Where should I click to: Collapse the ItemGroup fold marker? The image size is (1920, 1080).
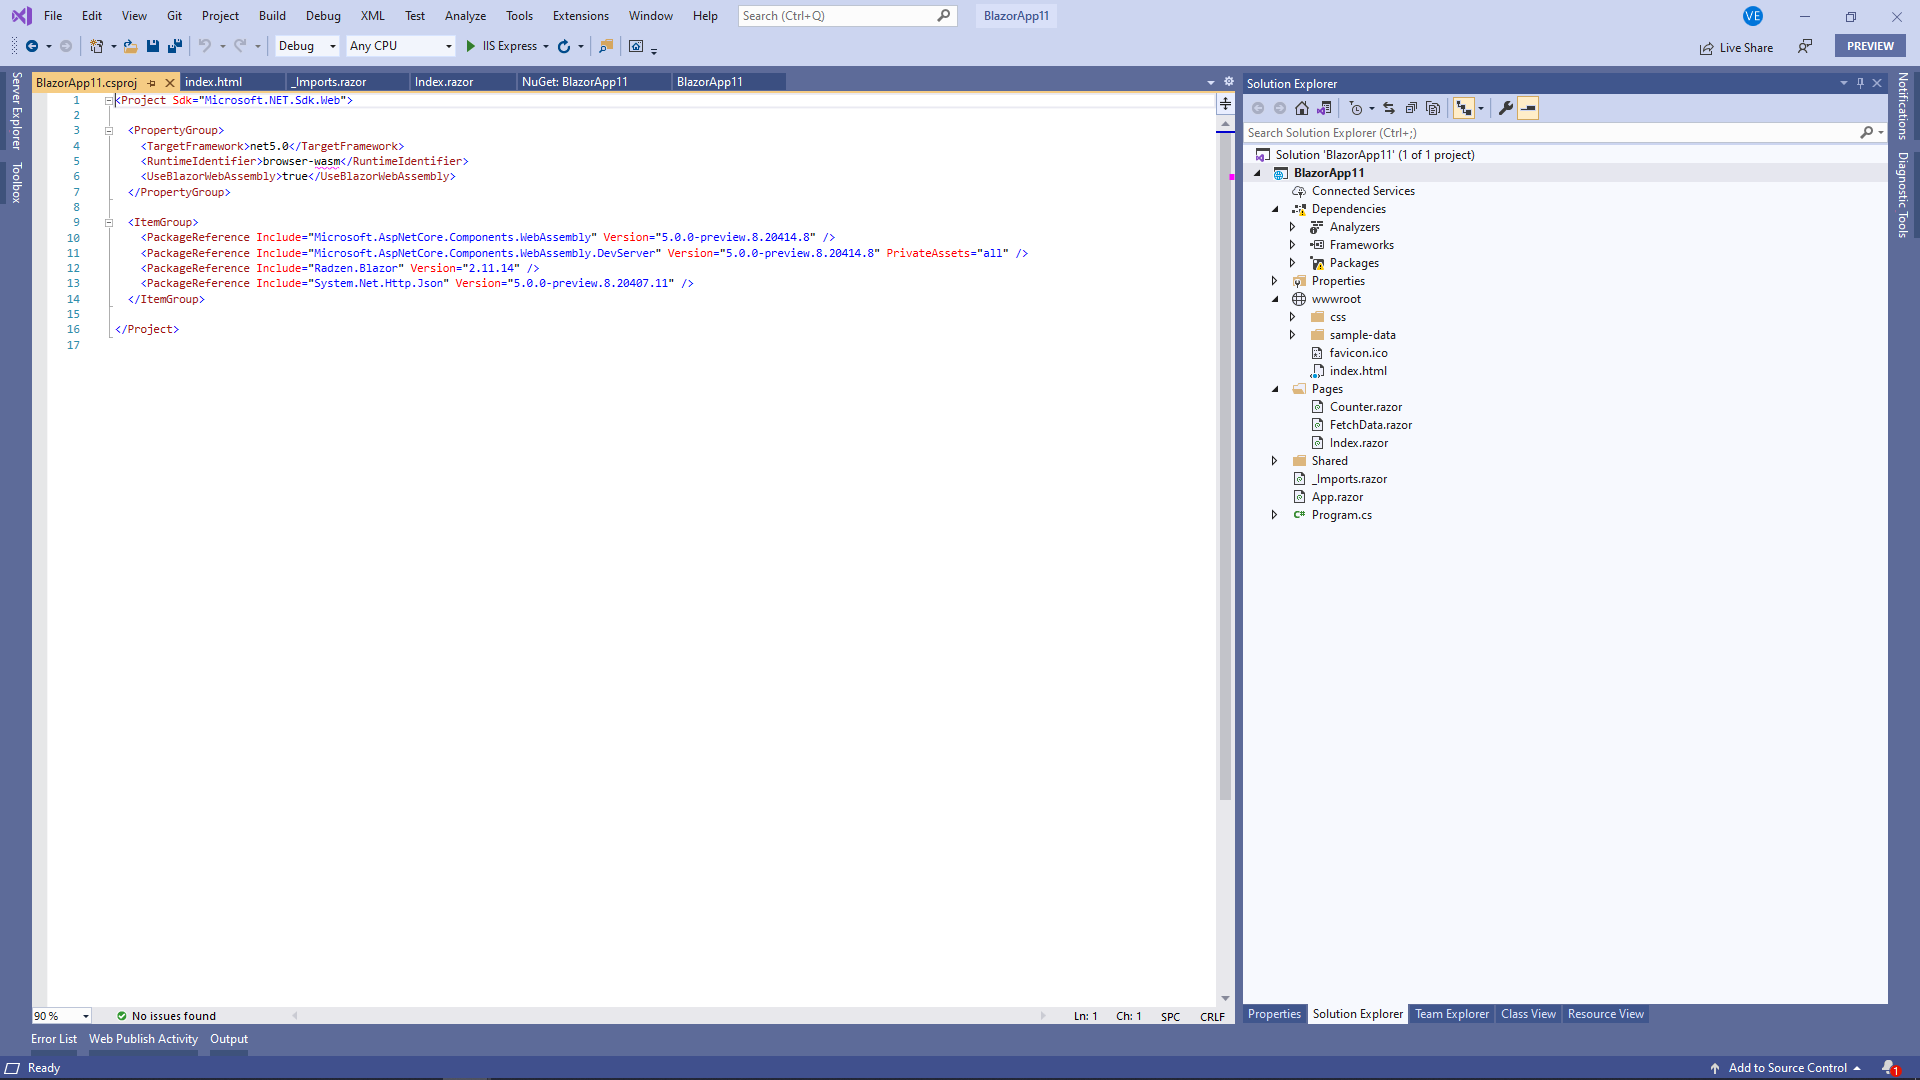[108, 223]
